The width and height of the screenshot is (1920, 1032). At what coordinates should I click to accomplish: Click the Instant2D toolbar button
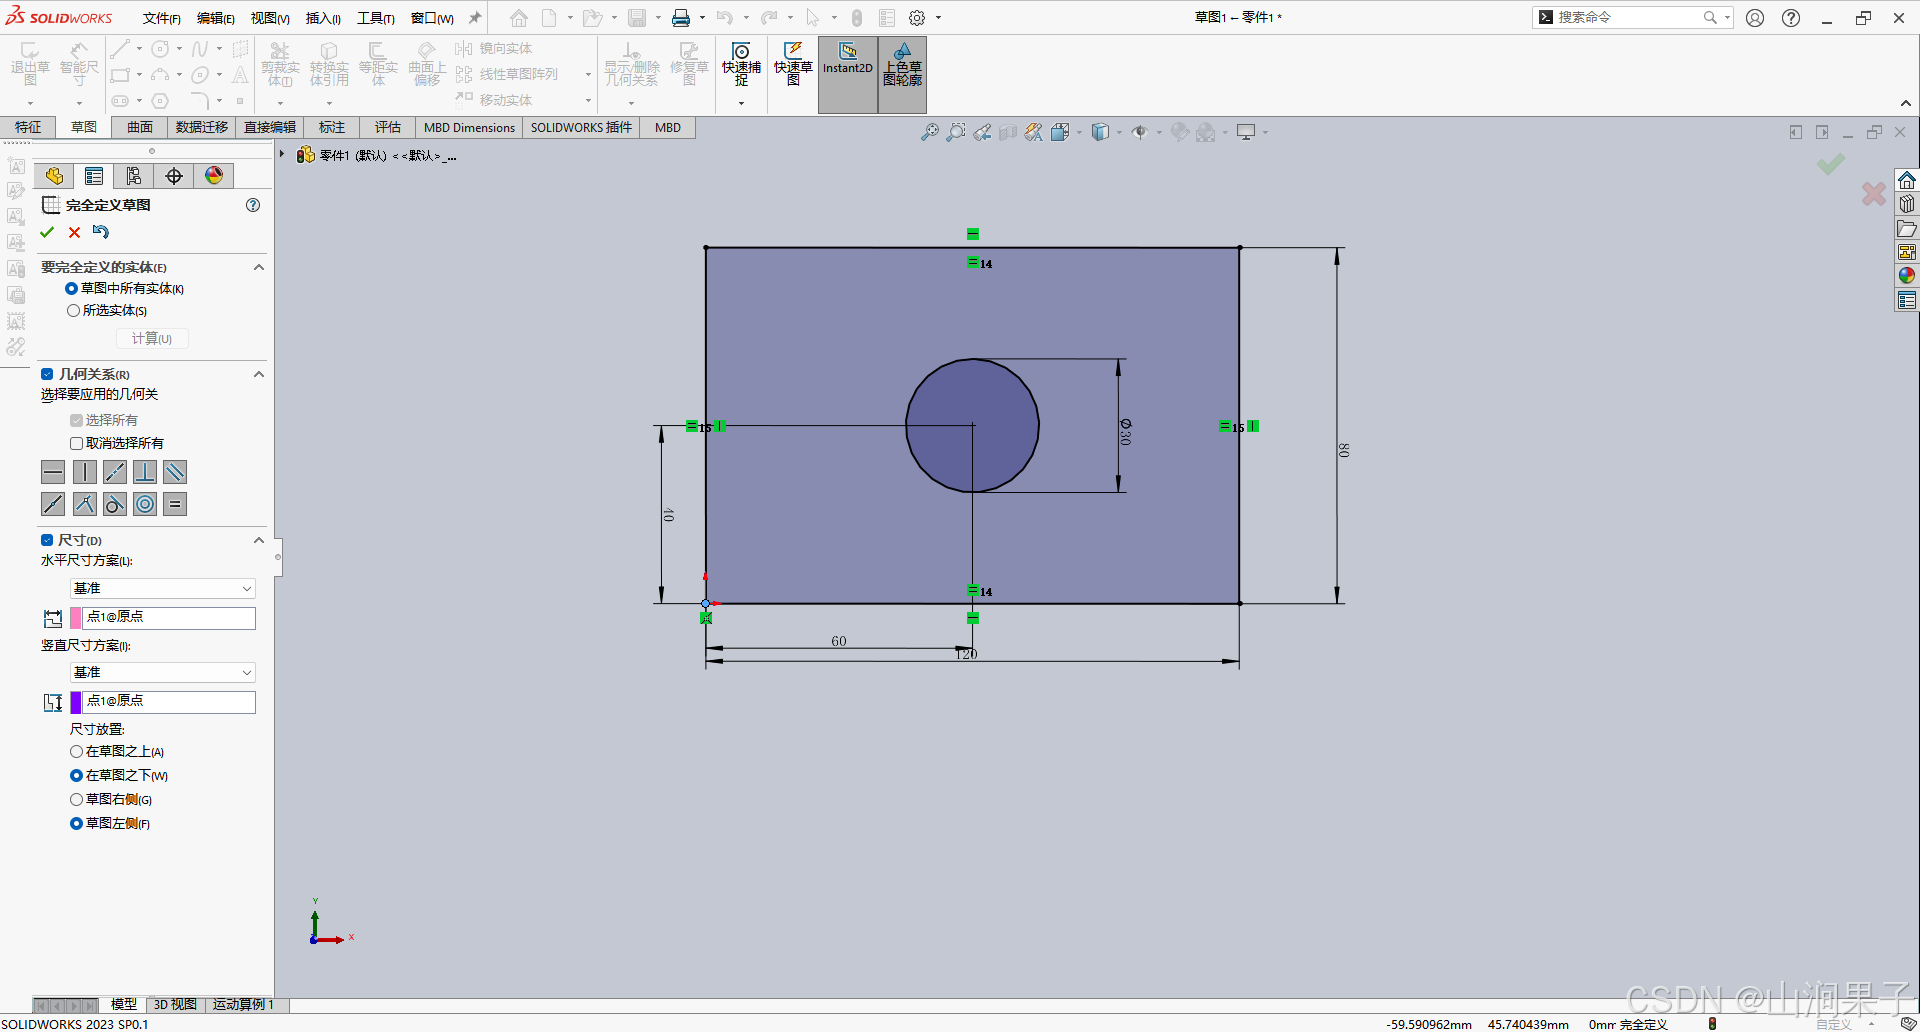[848, 74]
